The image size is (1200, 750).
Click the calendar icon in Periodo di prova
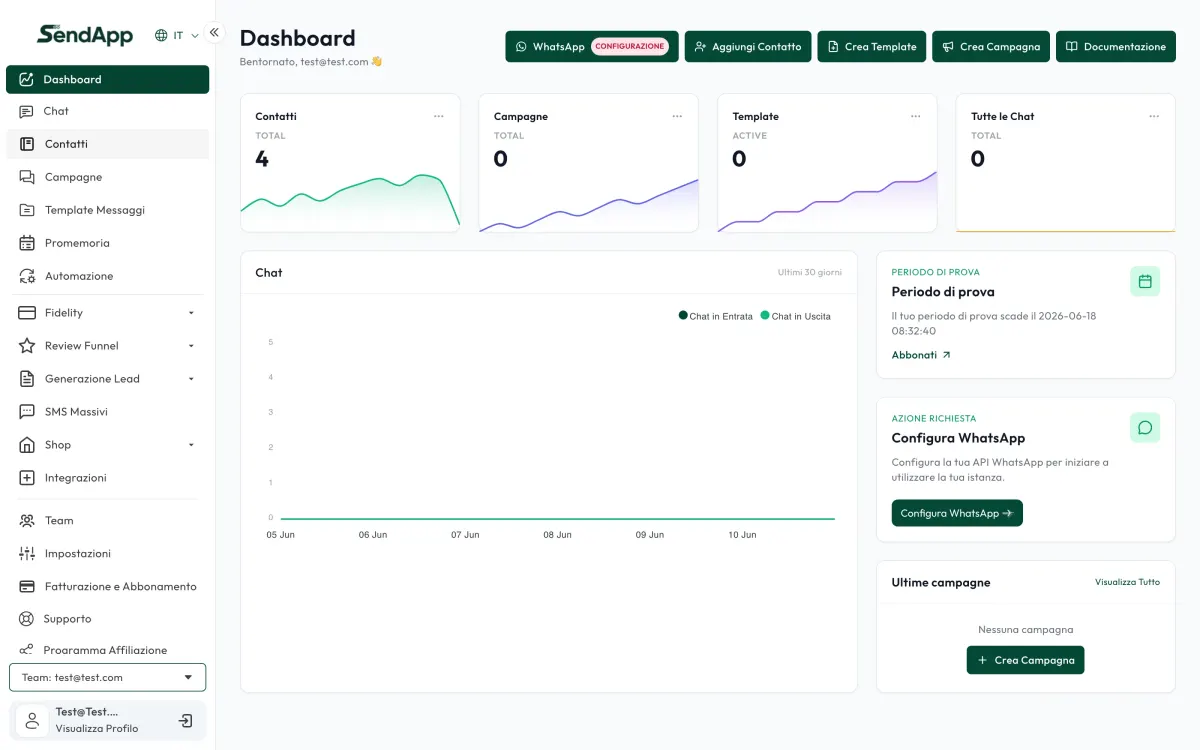(1145, 281)
